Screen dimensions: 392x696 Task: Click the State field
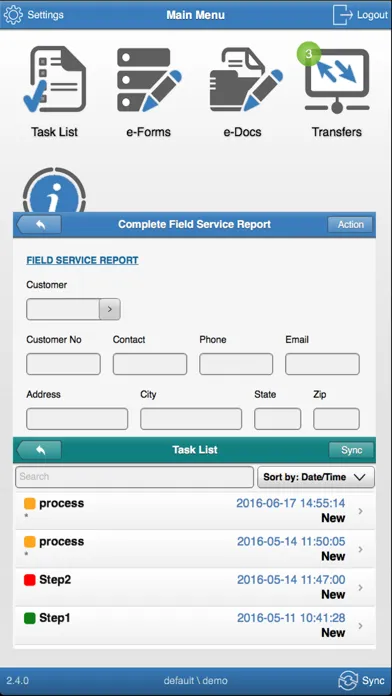pyautogui.click(x=277, y=419)
